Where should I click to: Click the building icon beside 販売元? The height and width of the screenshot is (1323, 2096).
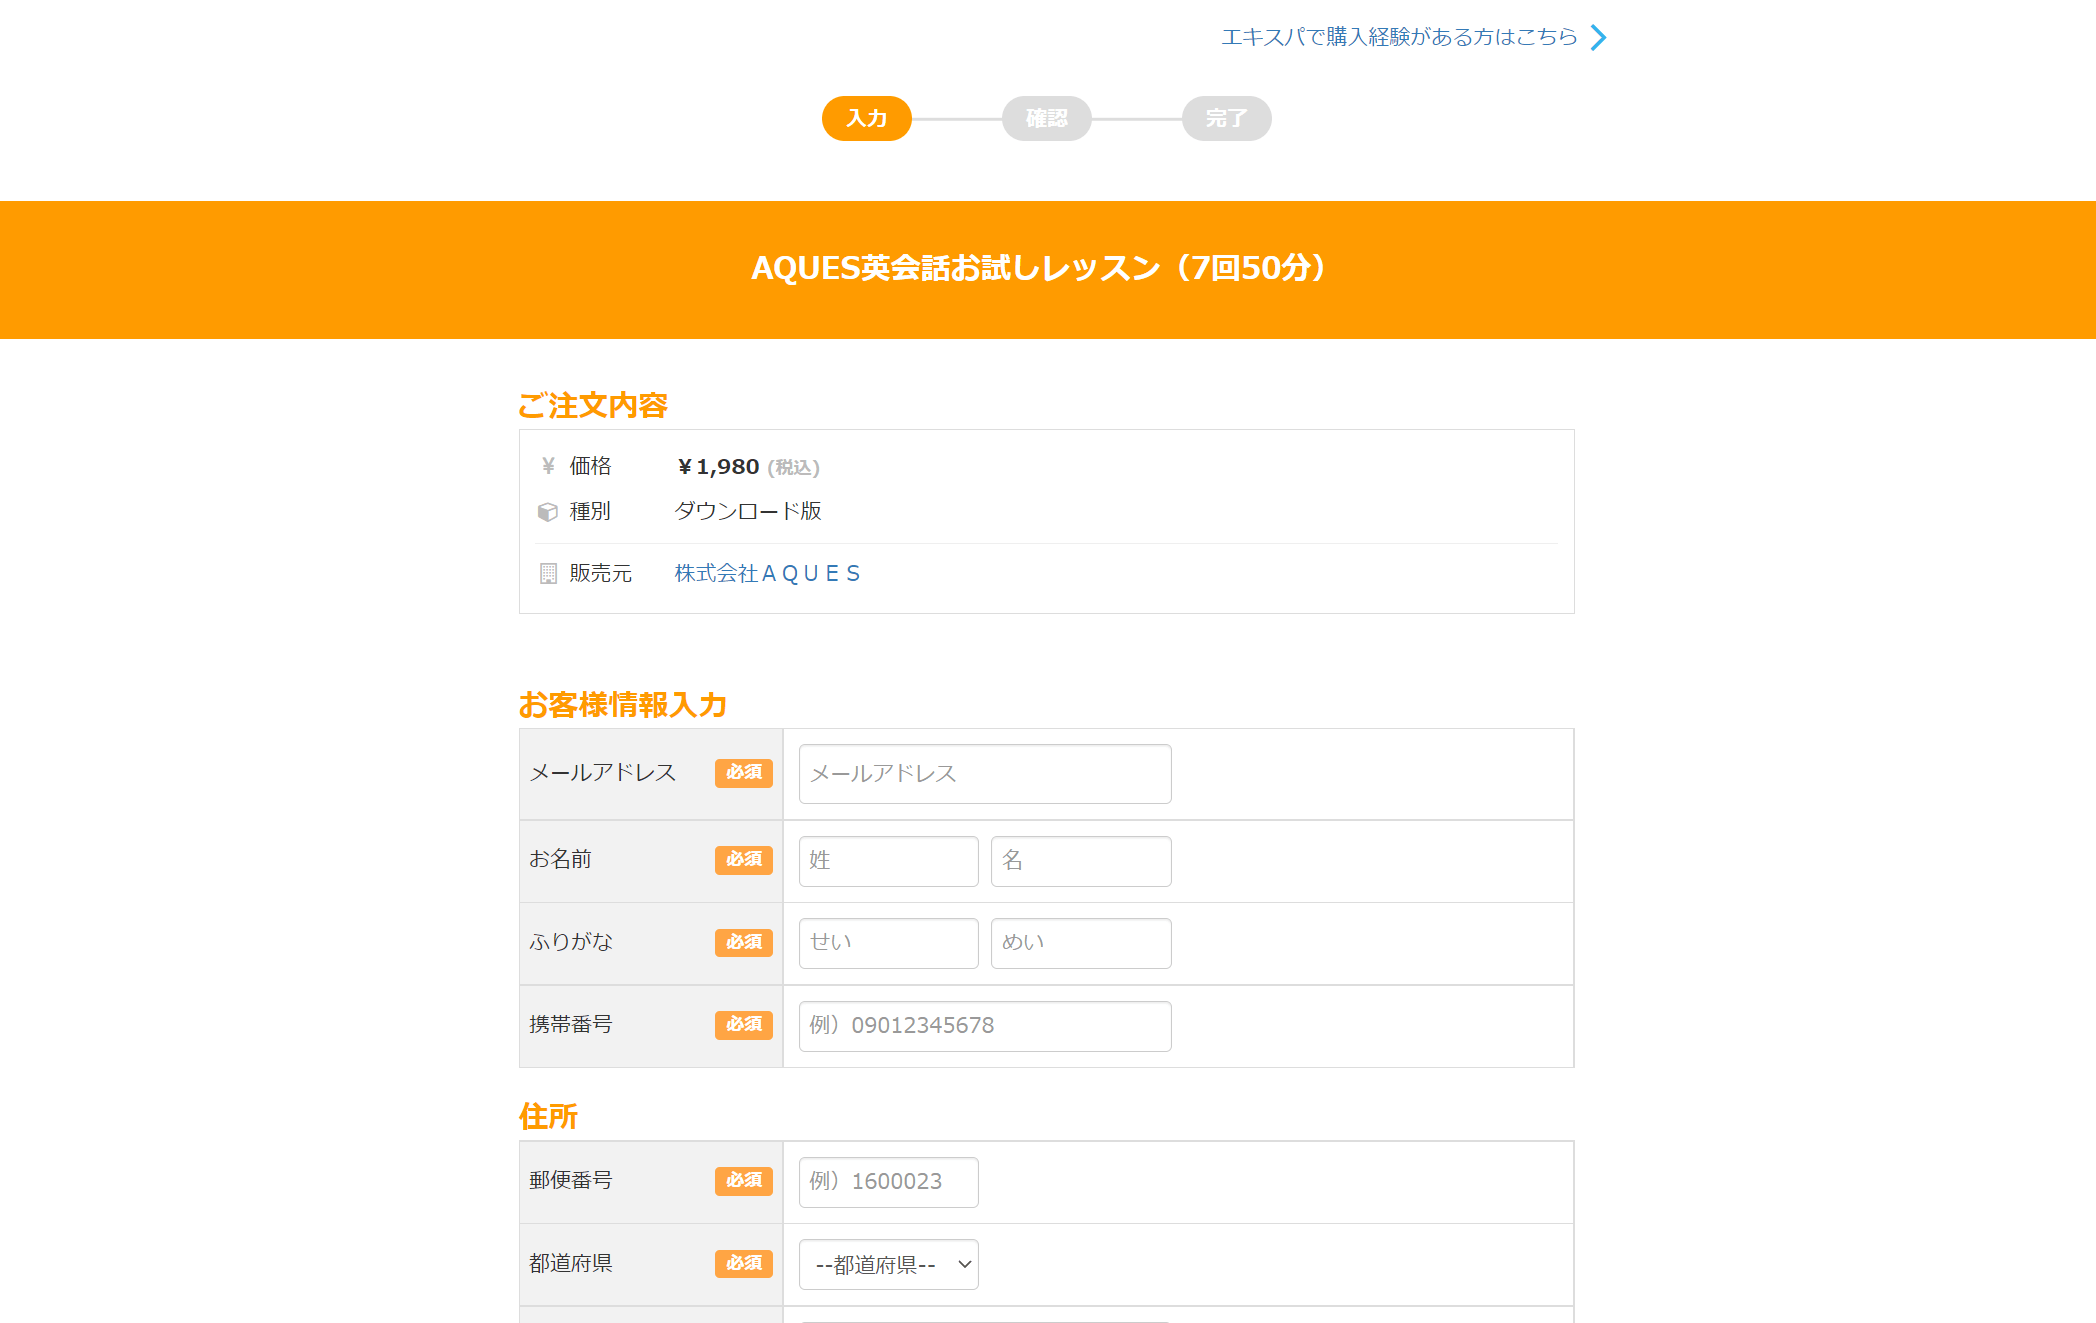pos(548,574)
